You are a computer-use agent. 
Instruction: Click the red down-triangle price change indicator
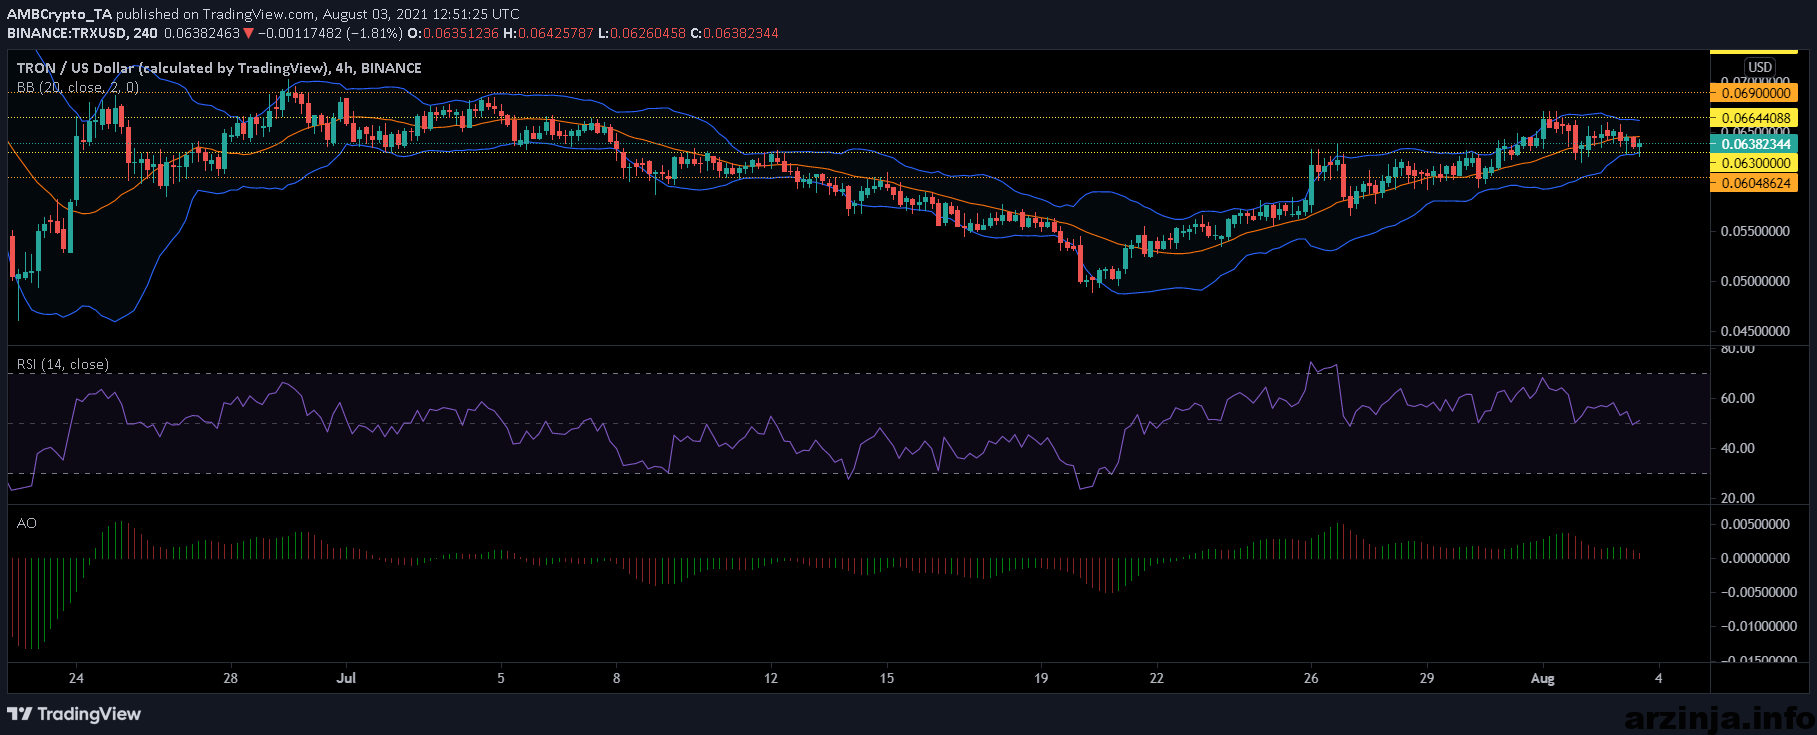249,33
